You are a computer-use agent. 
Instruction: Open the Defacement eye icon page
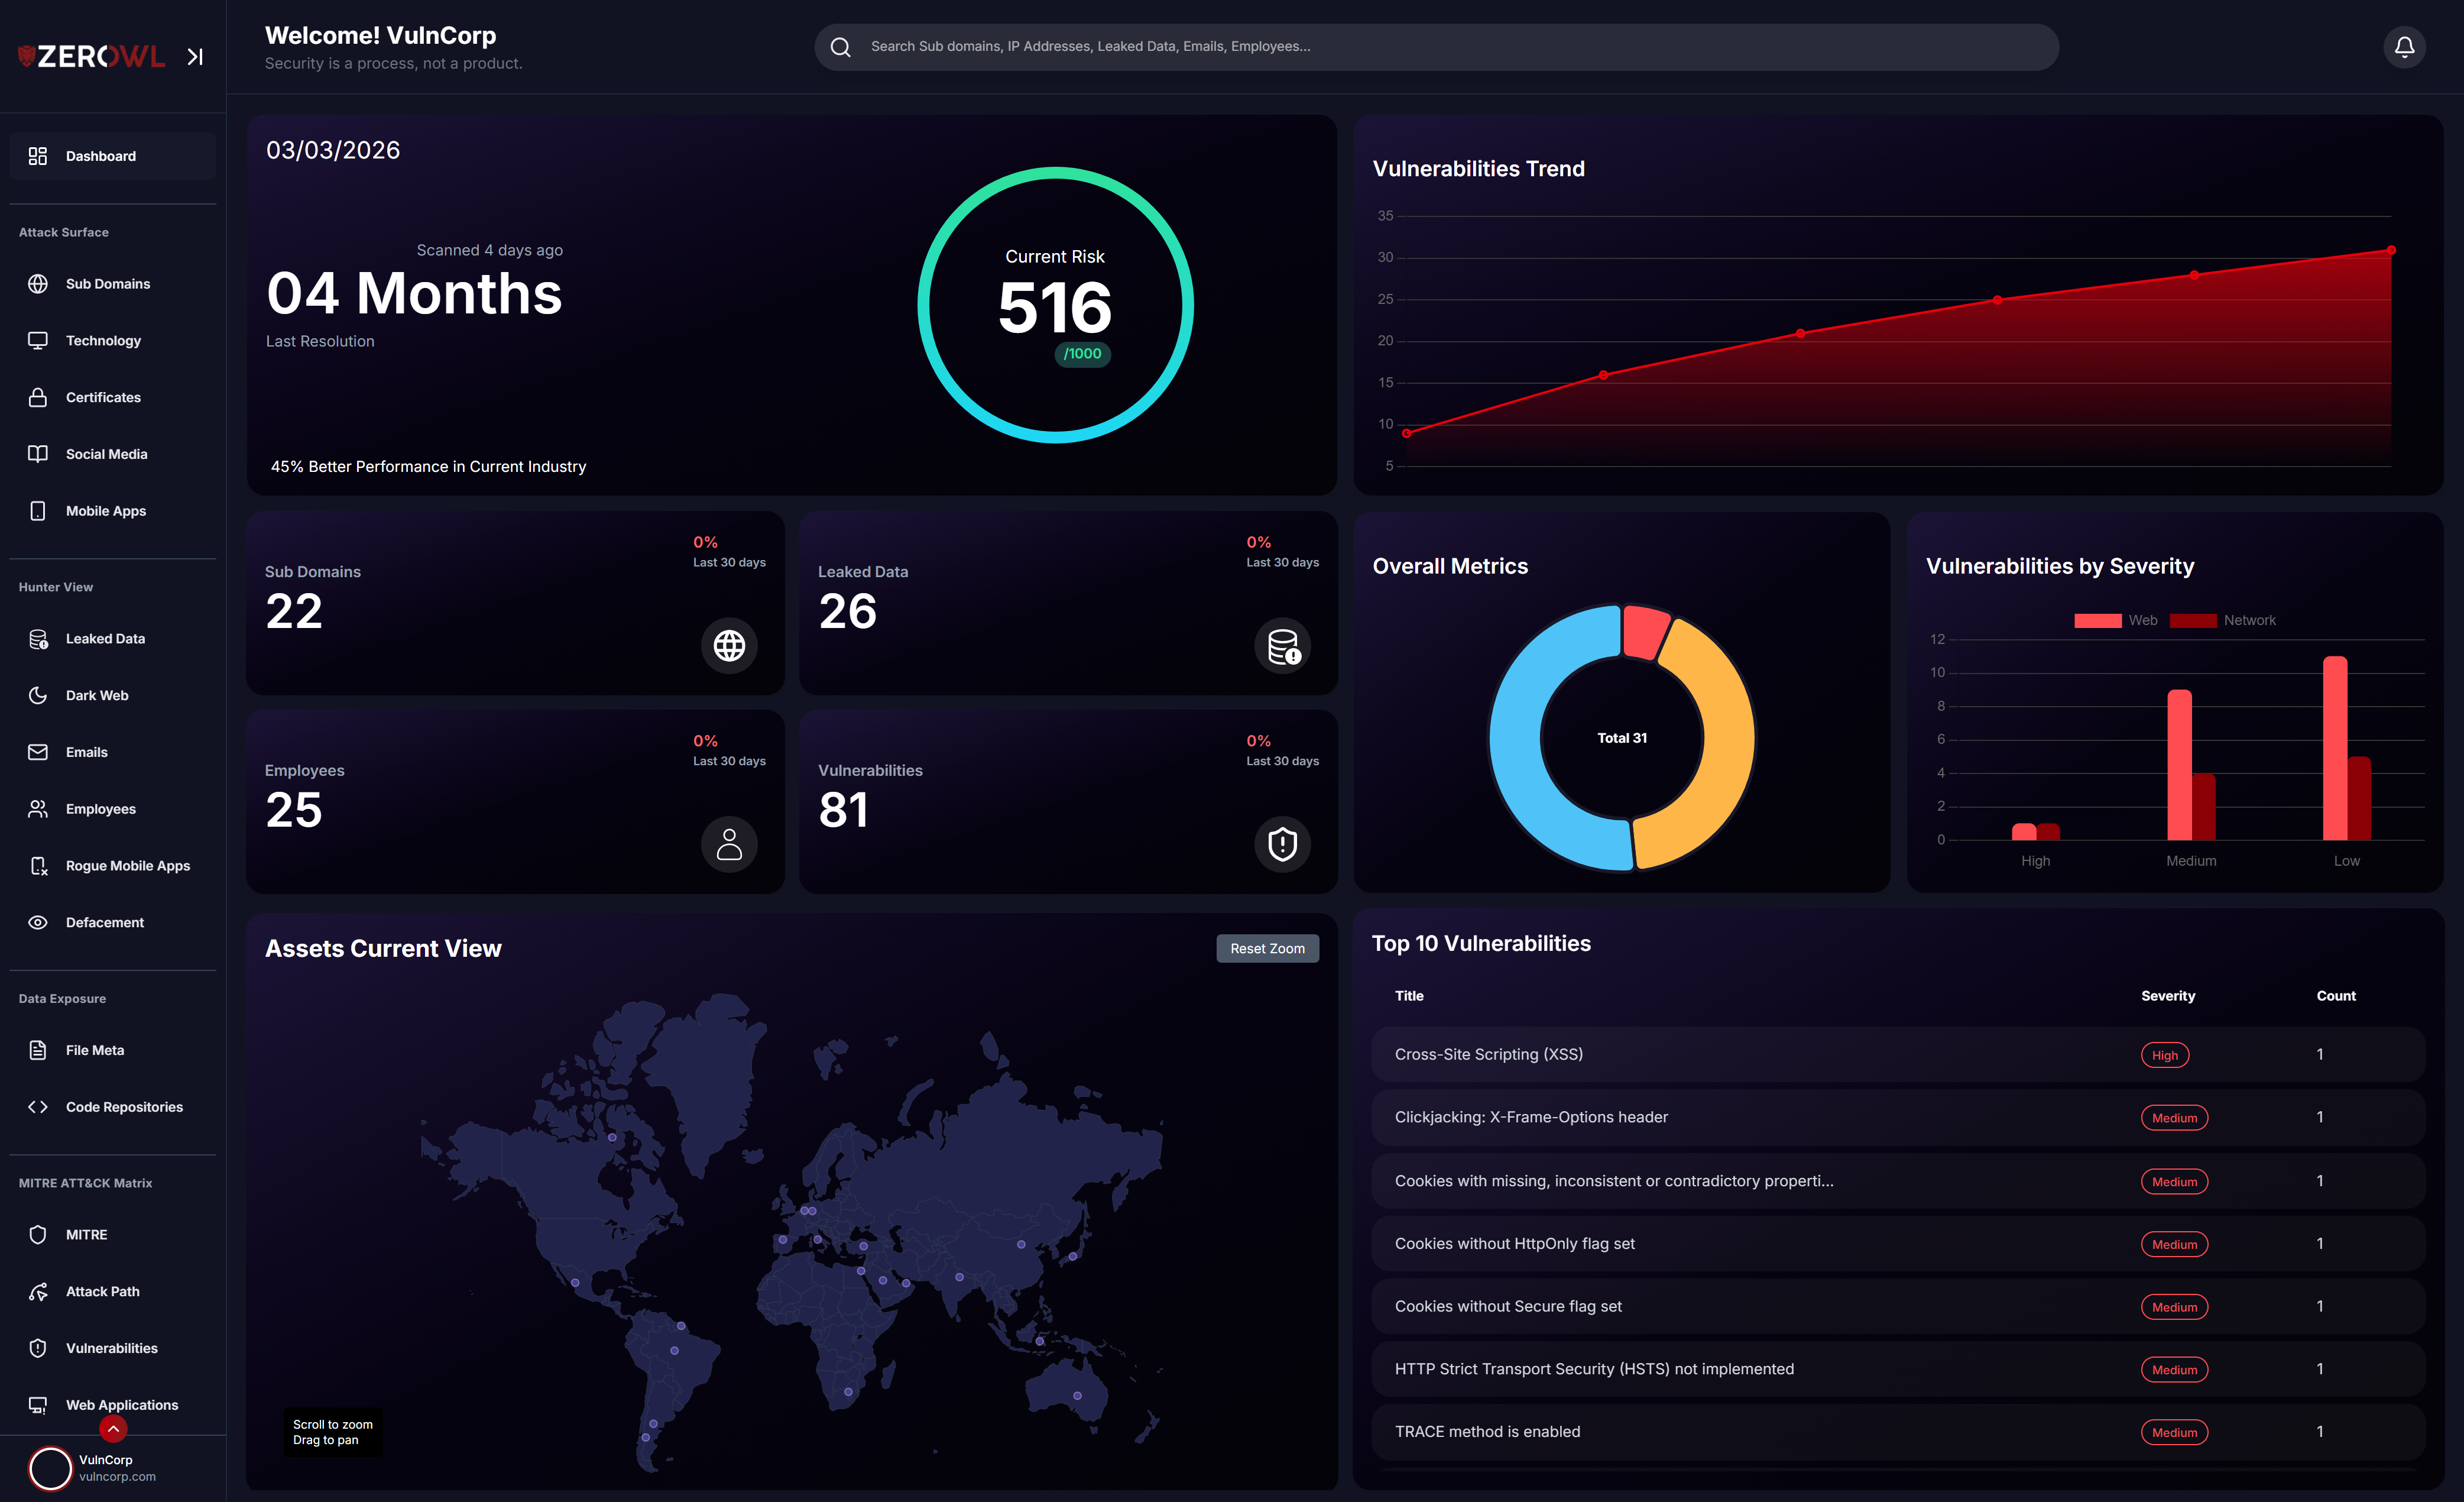pos(38,922)
